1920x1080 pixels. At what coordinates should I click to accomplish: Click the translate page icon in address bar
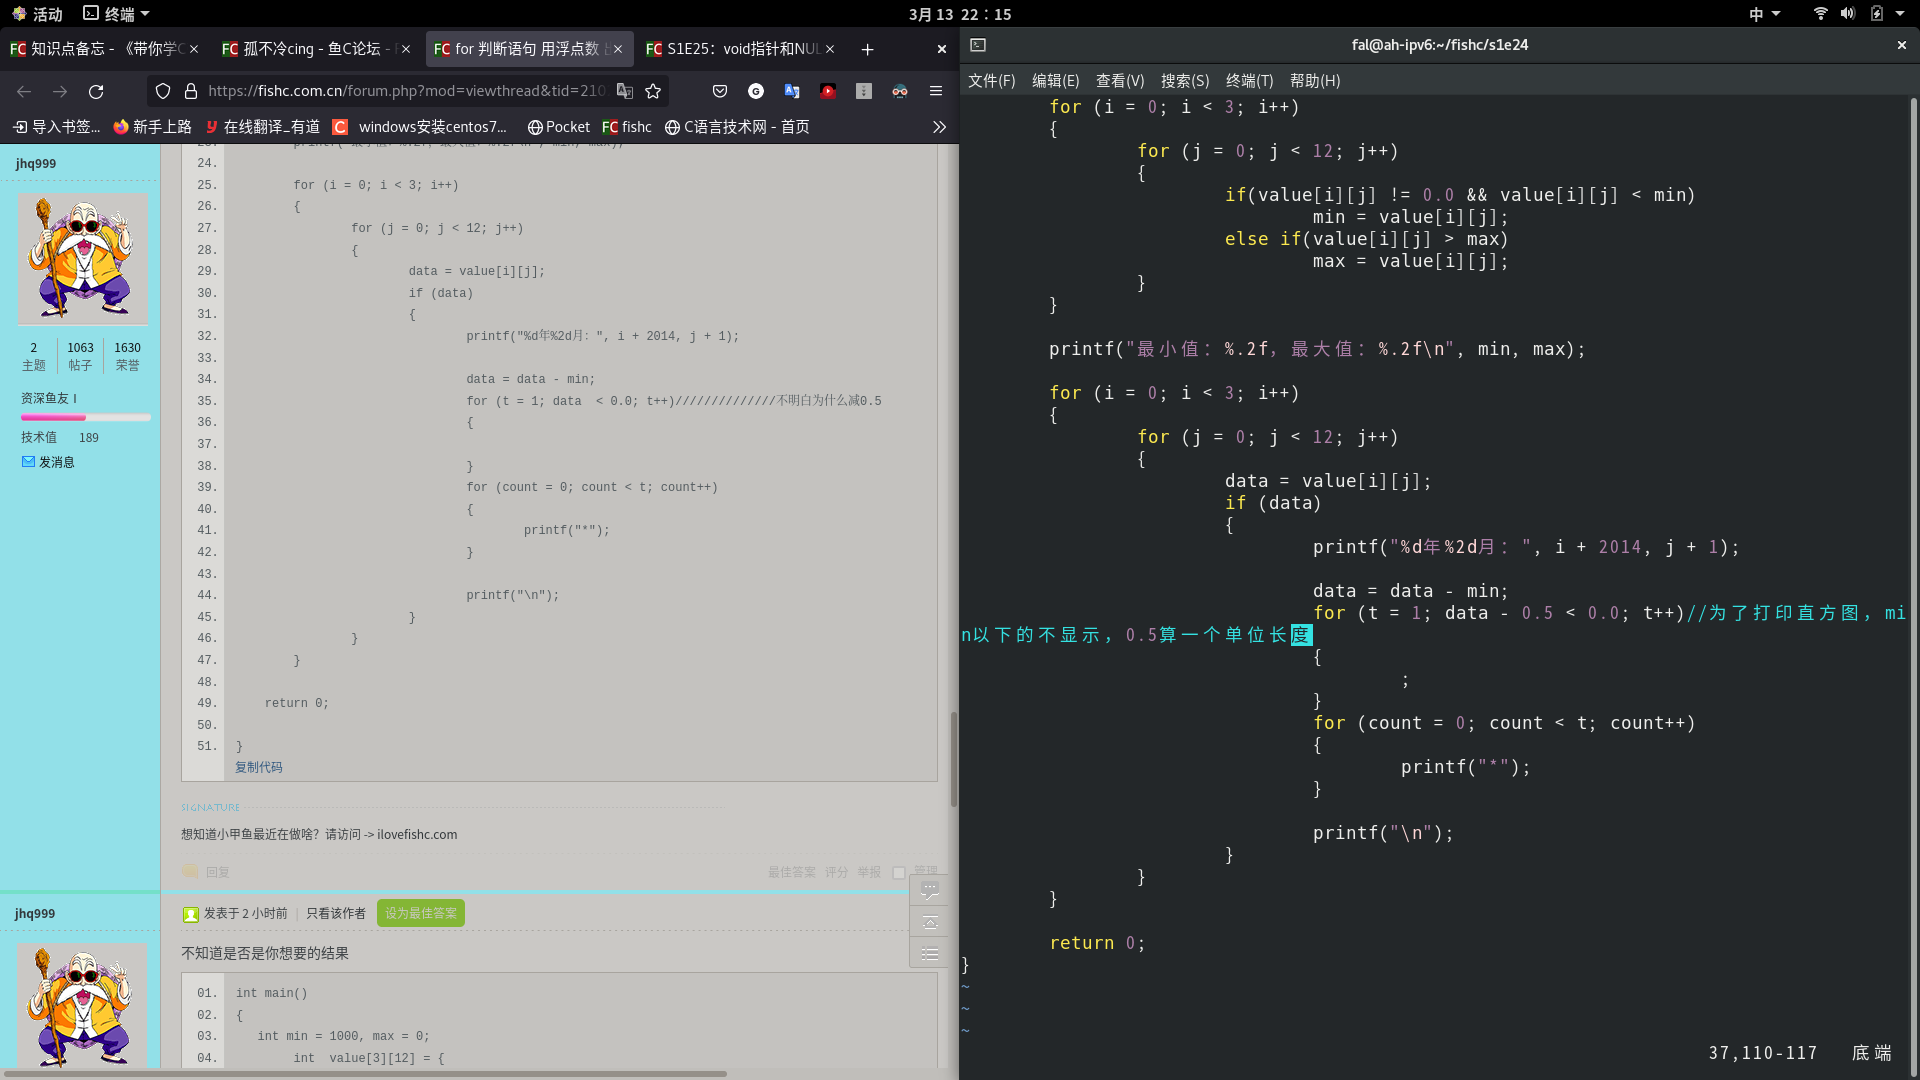coord(625,91)
